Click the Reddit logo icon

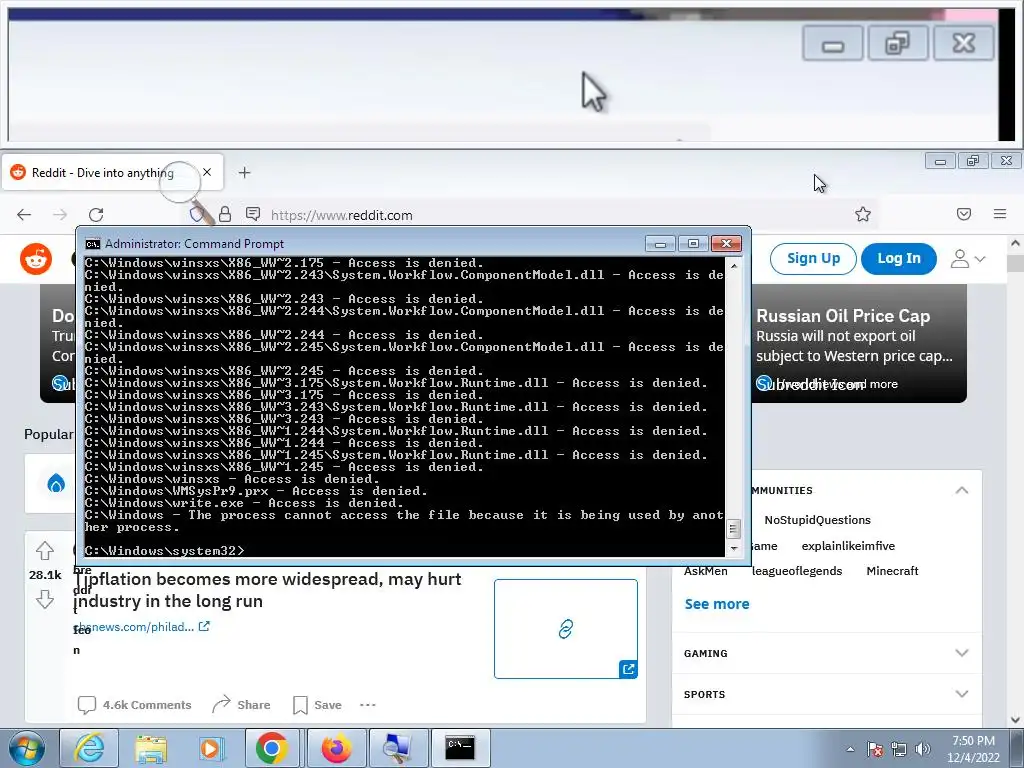point(36,259)
